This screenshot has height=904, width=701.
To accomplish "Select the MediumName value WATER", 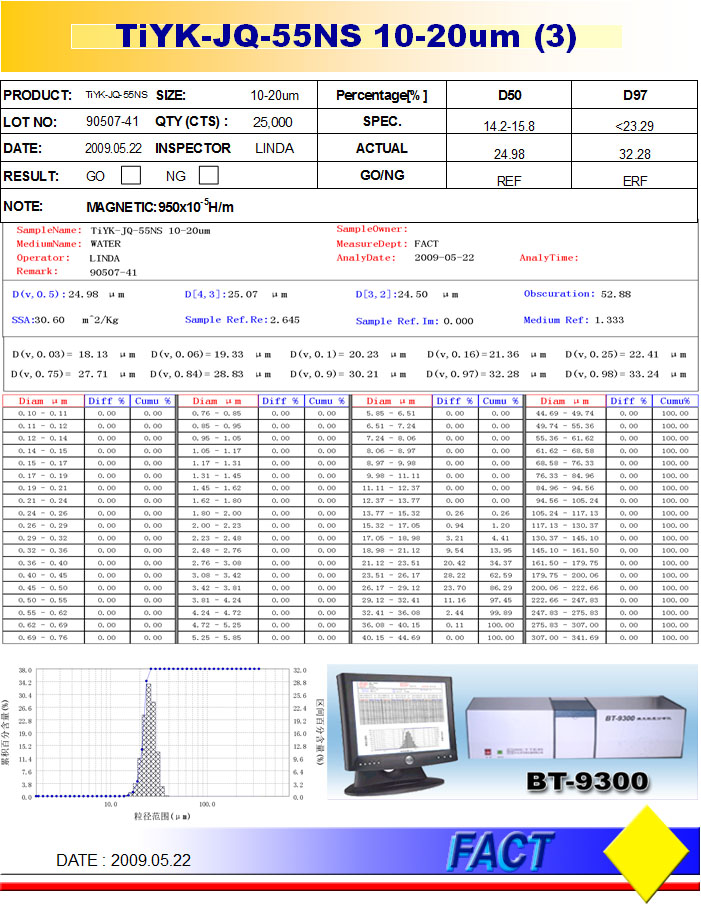I will pyautogui.click(x=105, y=244).
